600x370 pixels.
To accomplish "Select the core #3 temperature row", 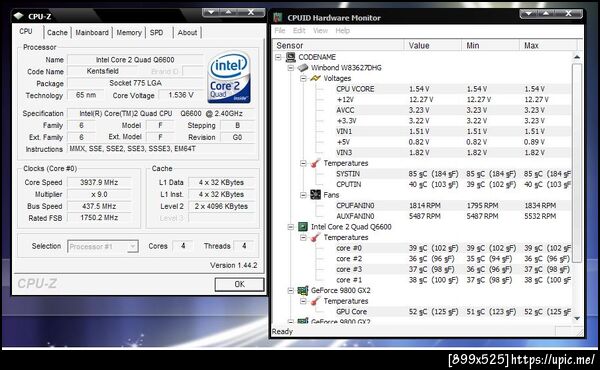I will tap(452, 269).
